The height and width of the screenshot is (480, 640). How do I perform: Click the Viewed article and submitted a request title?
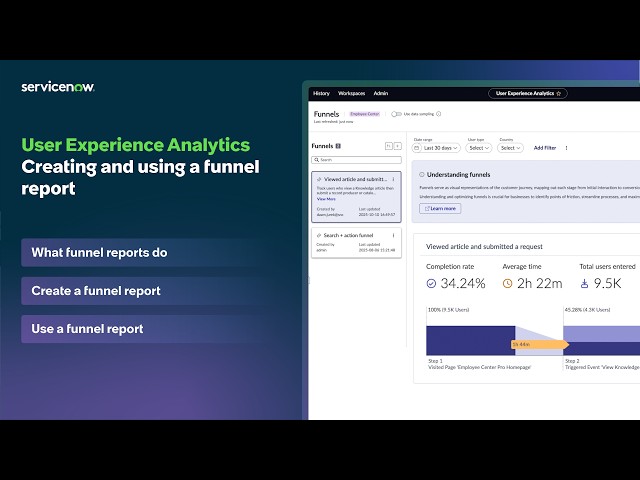coord(484,247)
